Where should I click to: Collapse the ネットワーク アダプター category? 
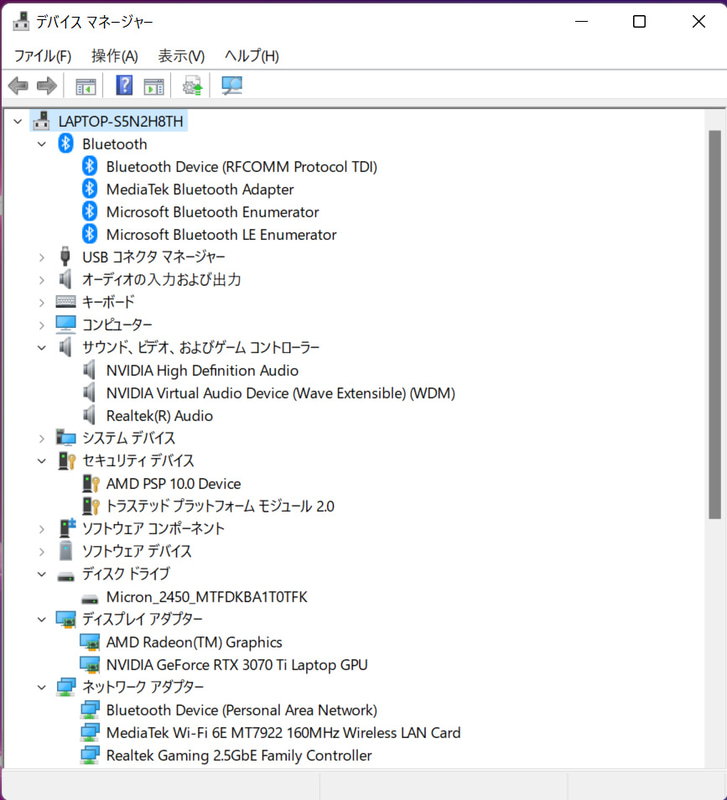click(x=42, y=687)
